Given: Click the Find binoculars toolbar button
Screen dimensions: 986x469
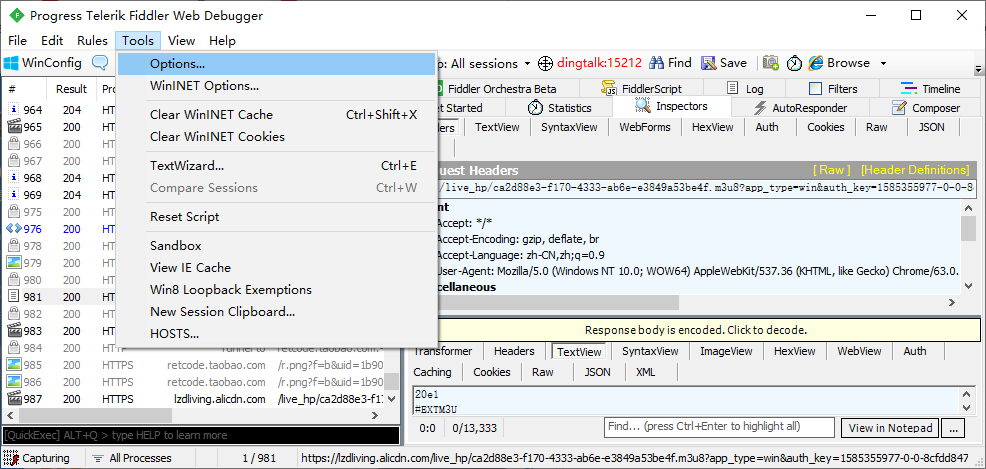Looking at the screenshot, I should (670, 63).
